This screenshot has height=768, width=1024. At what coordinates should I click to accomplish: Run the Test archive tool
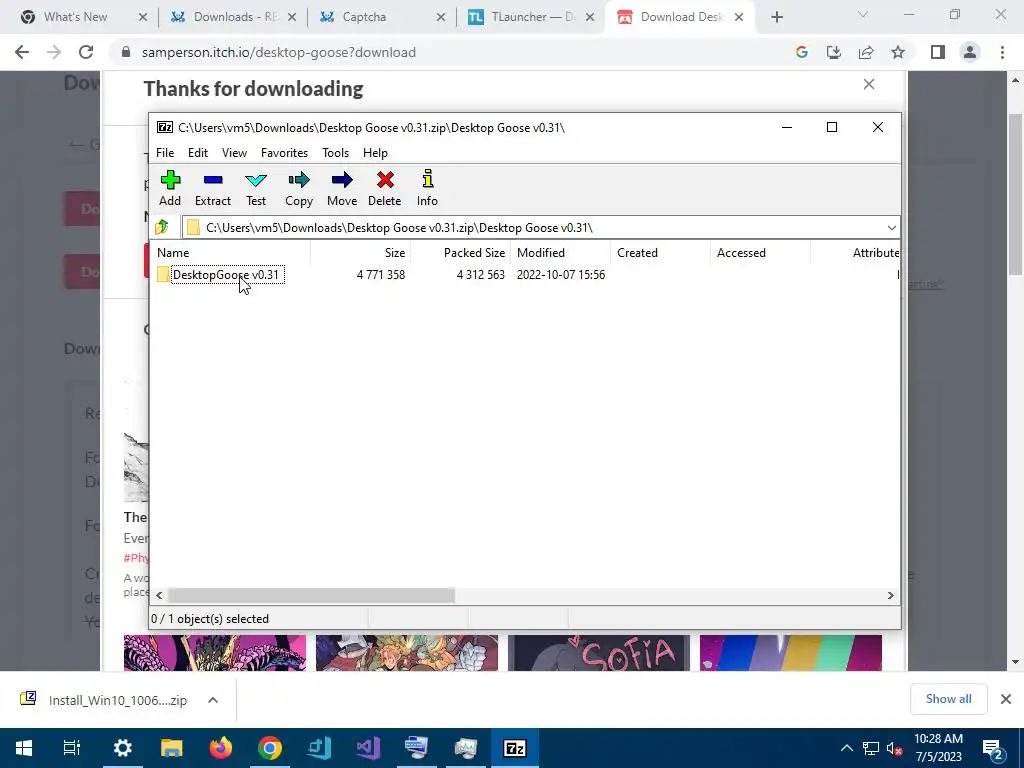click(256, 189)
